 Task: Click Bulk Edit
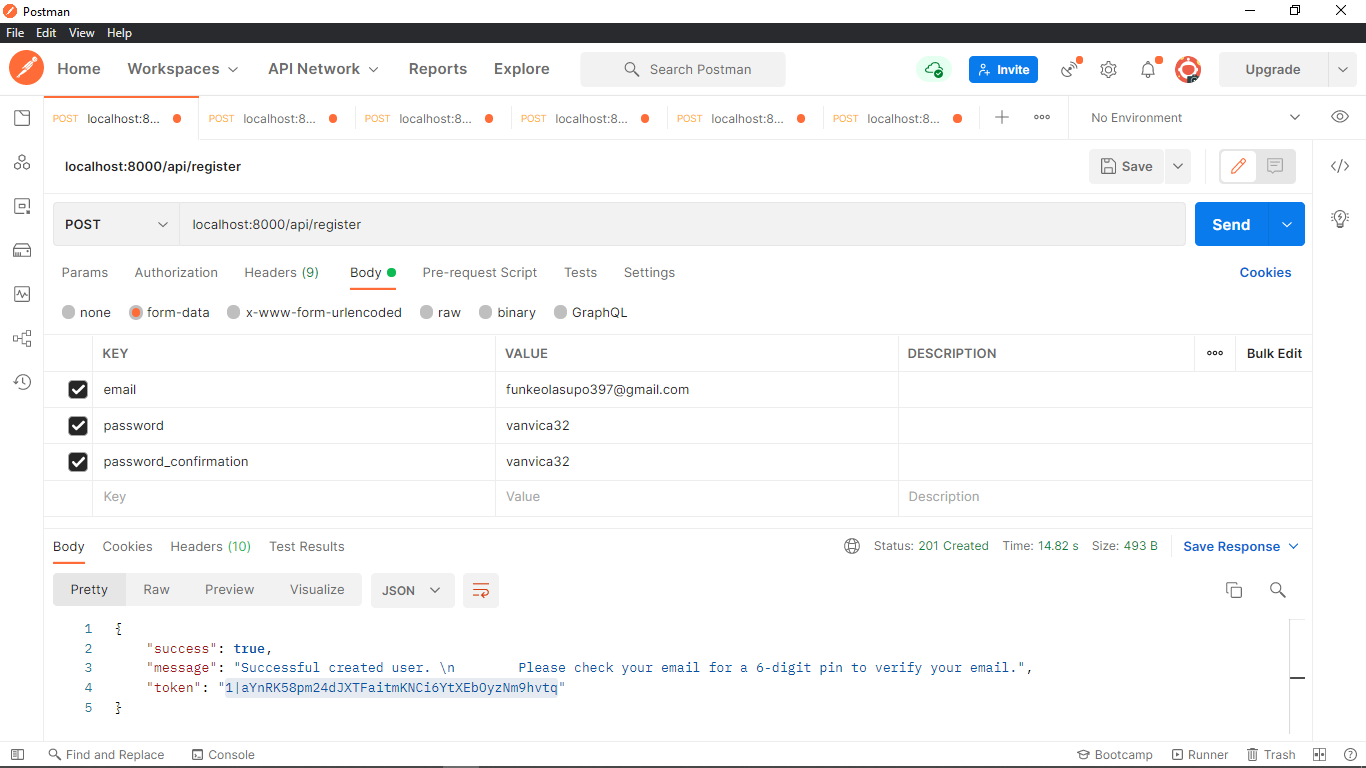click(x=1274, y=353)
